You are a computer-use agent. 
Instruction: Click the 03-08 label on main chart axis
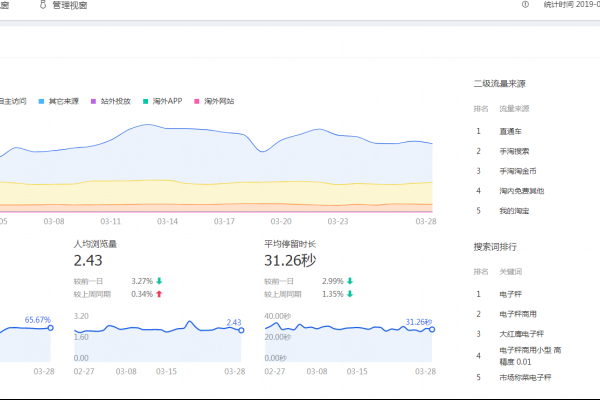pyautogui.click(x=54, y=222)
